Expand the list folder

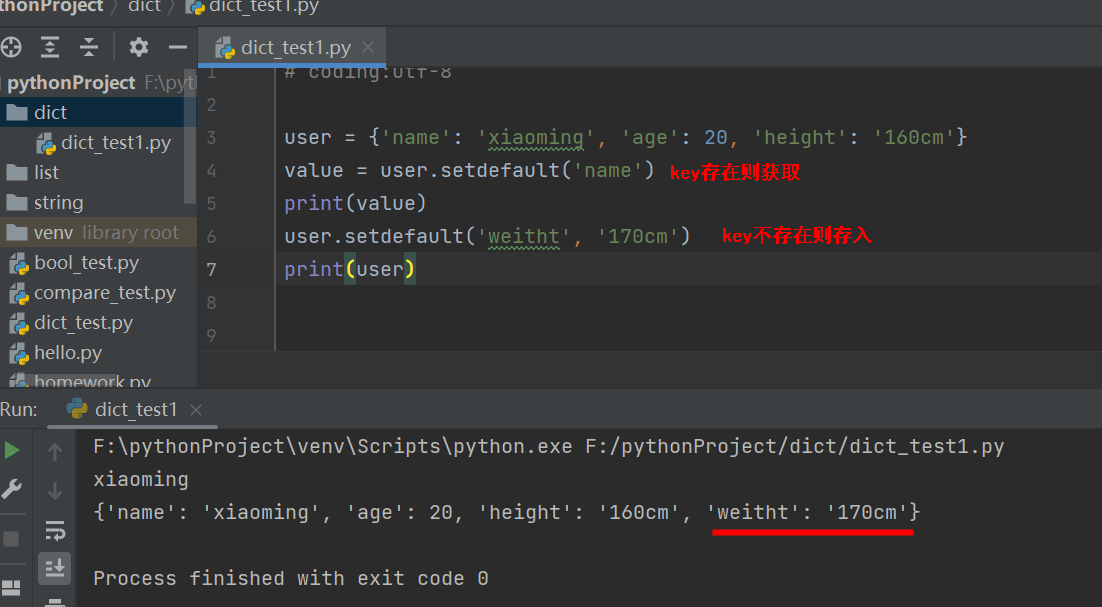click(x=46, y=172)
